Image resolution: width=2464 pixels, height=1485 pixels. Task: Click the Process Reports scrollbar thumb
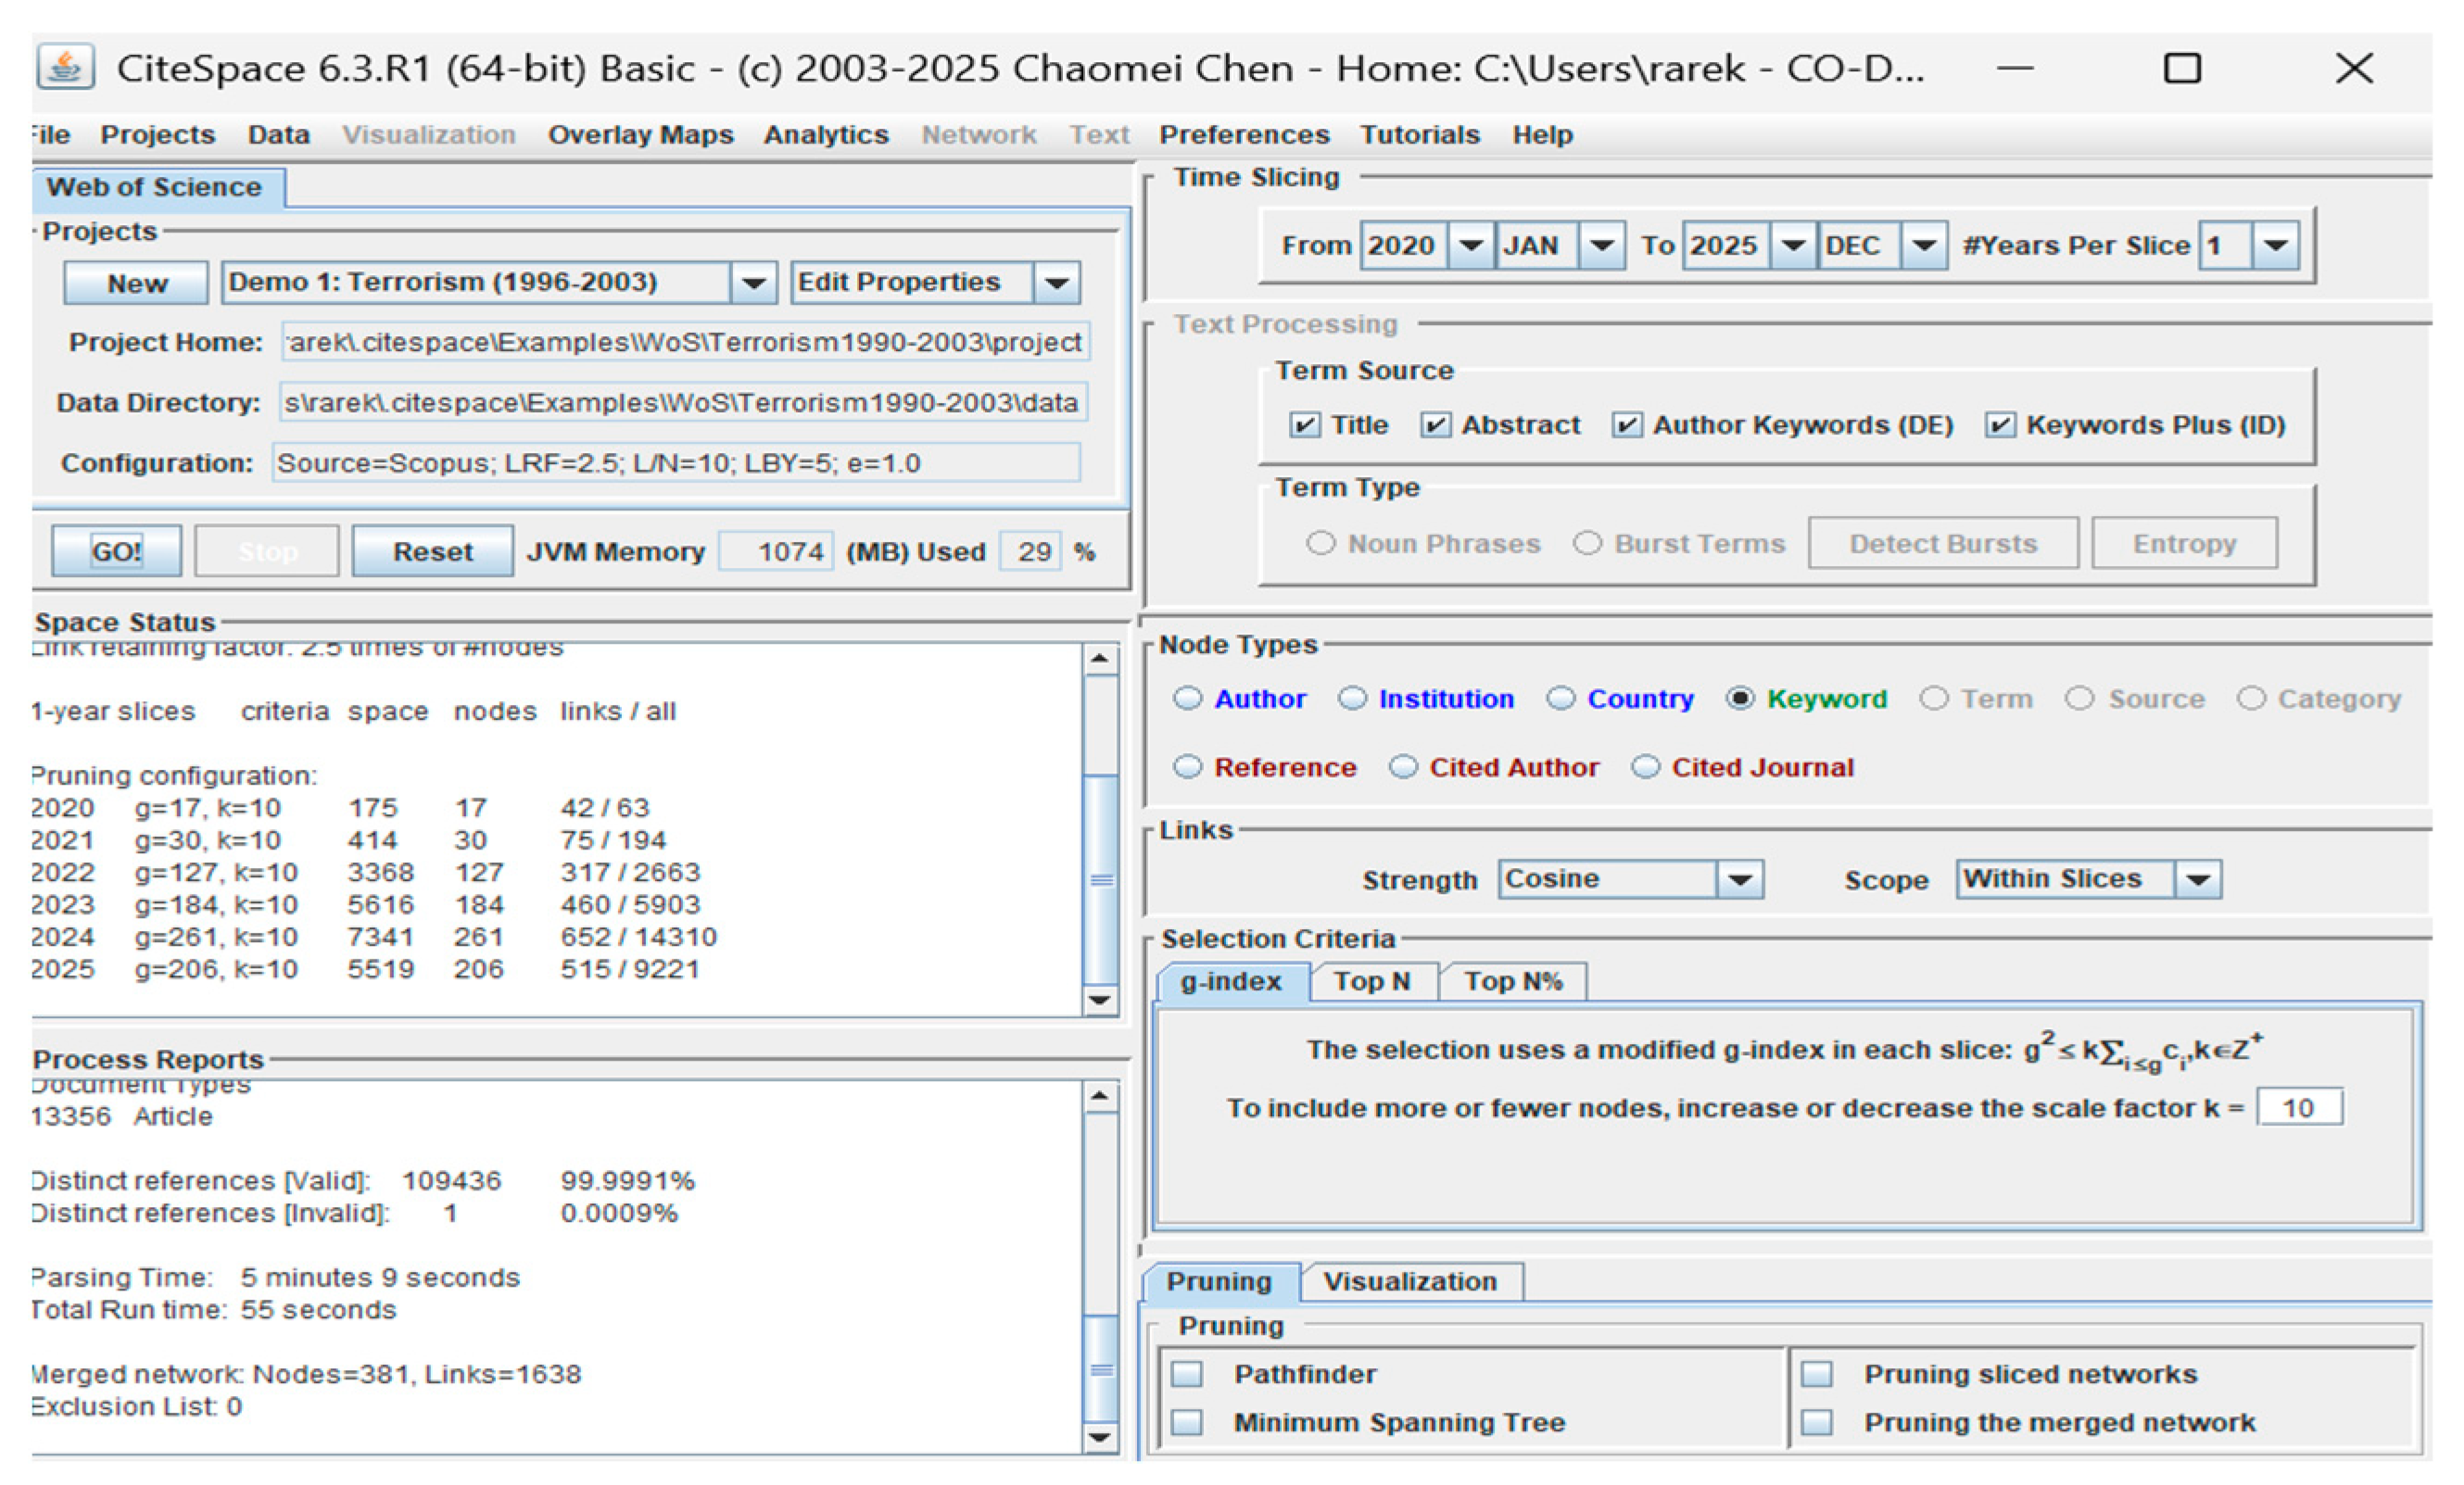click(x=1101, y=1369)
